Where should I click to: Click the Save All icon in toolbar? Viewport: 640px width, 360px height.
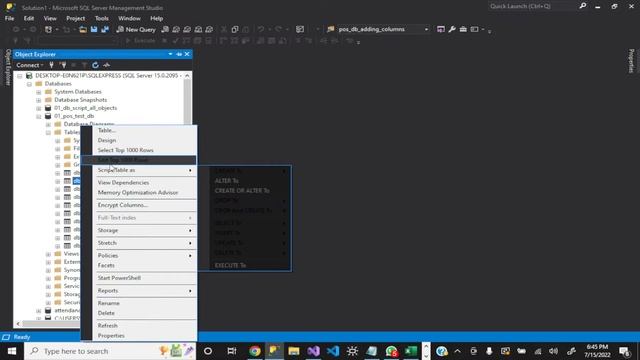pos(105,29)
